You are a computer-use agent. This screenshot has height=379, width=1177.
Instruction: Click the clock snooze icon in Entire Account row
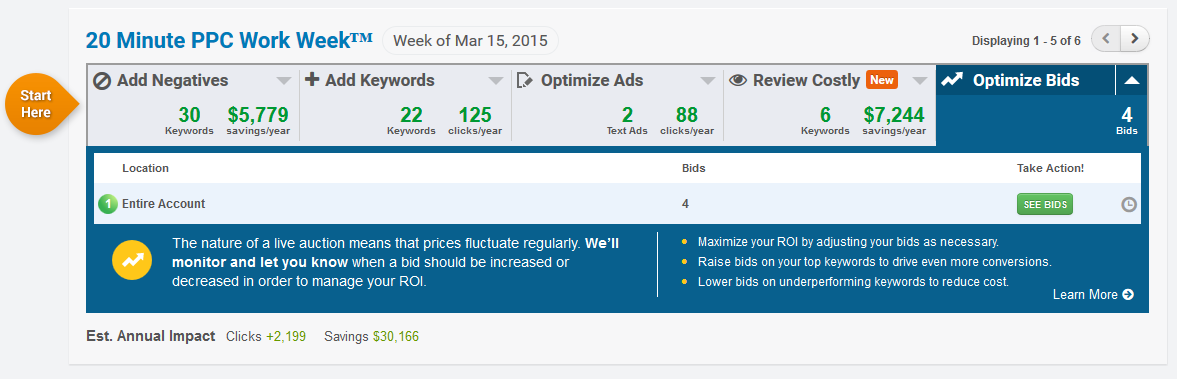click(x=1129, y=204)
